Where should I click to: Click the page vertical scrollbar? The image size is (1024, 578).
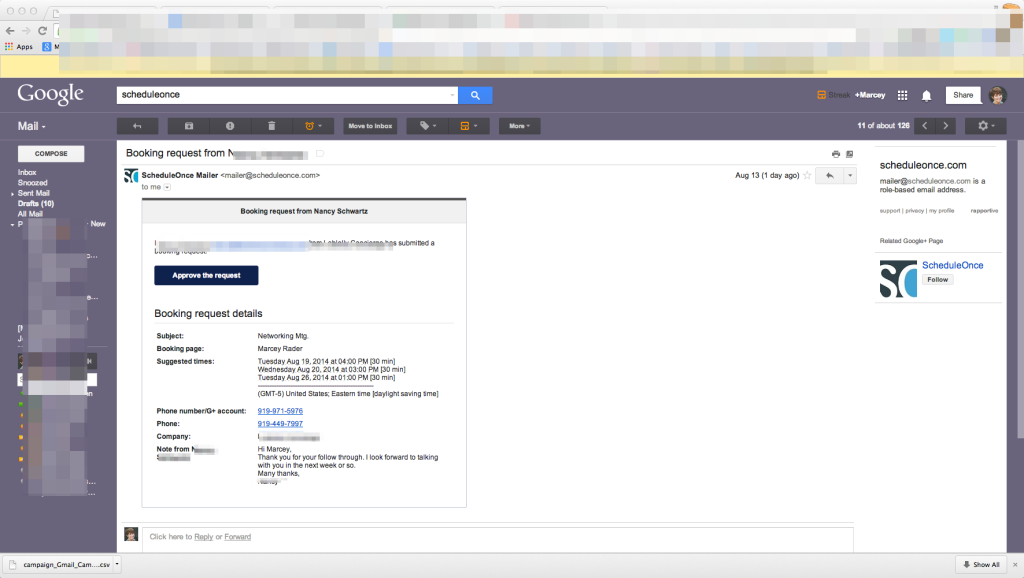coord(1020,289)
